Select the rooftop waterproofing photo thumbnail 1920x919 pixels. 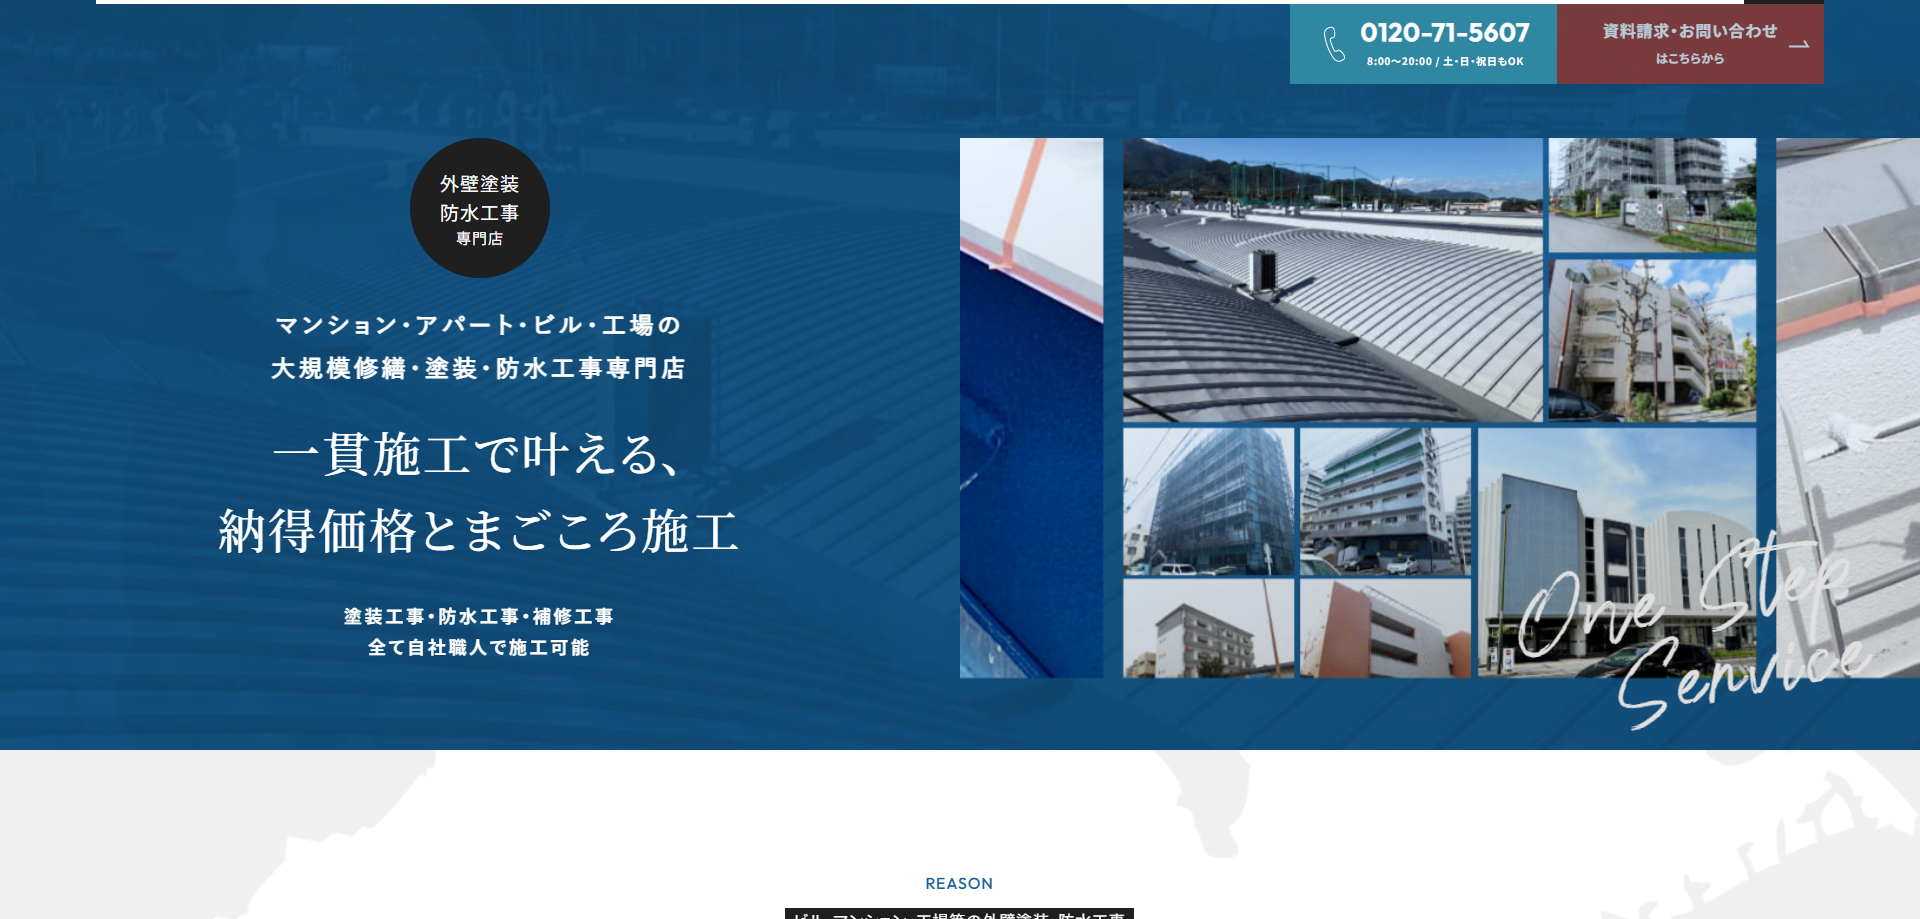tap(1330, 280)
